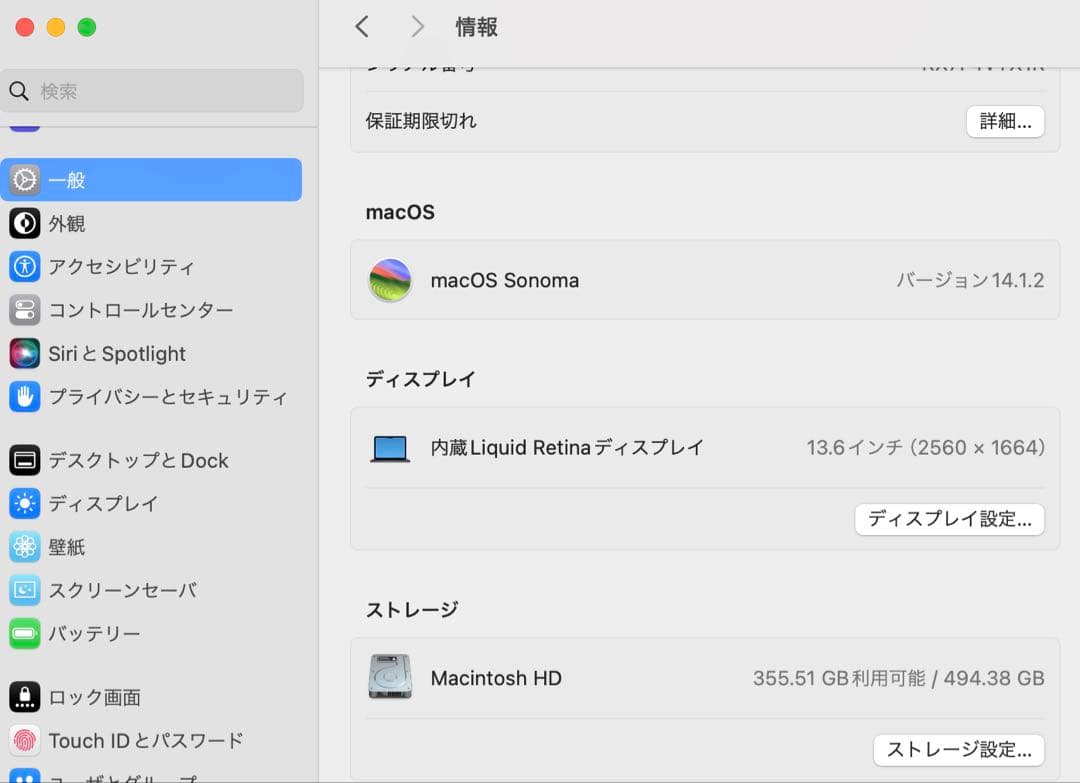This screenshot has width=1080, height=783.
Task: Open ロック画面 settings
Action: [x=24, y=697]
